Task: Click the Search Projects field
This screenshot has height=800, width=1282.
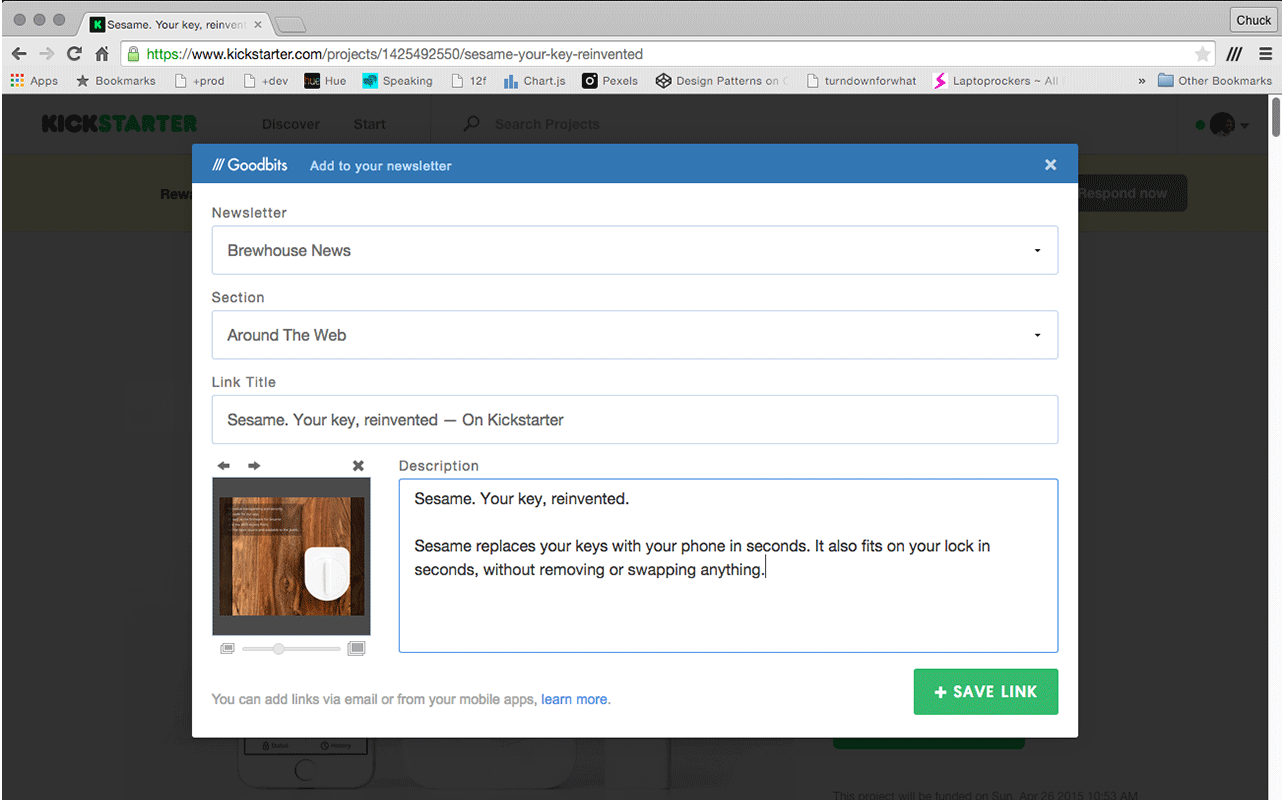Action: [x=547, y=124]
